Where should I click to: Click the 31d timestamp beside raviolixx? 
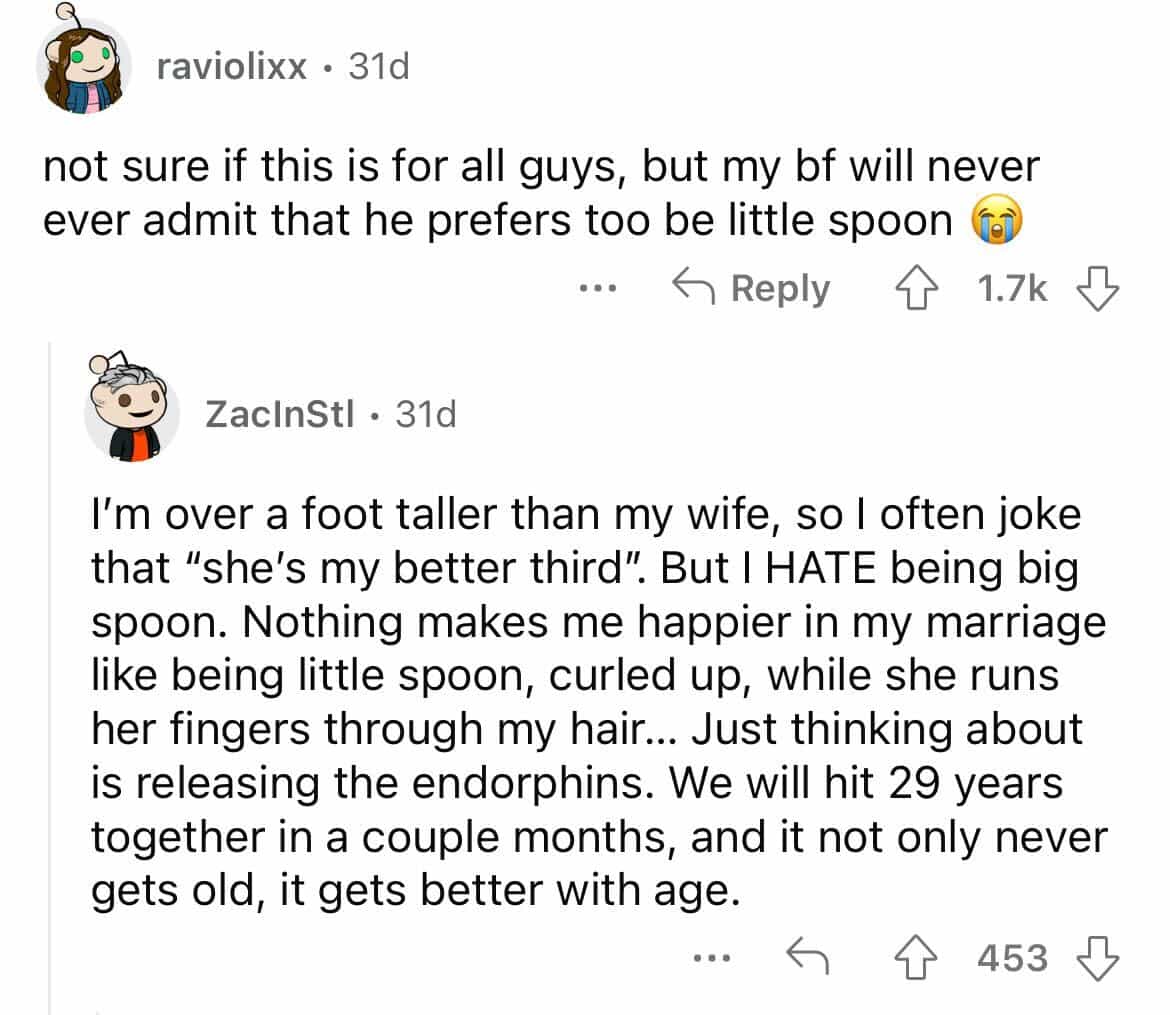378,67
